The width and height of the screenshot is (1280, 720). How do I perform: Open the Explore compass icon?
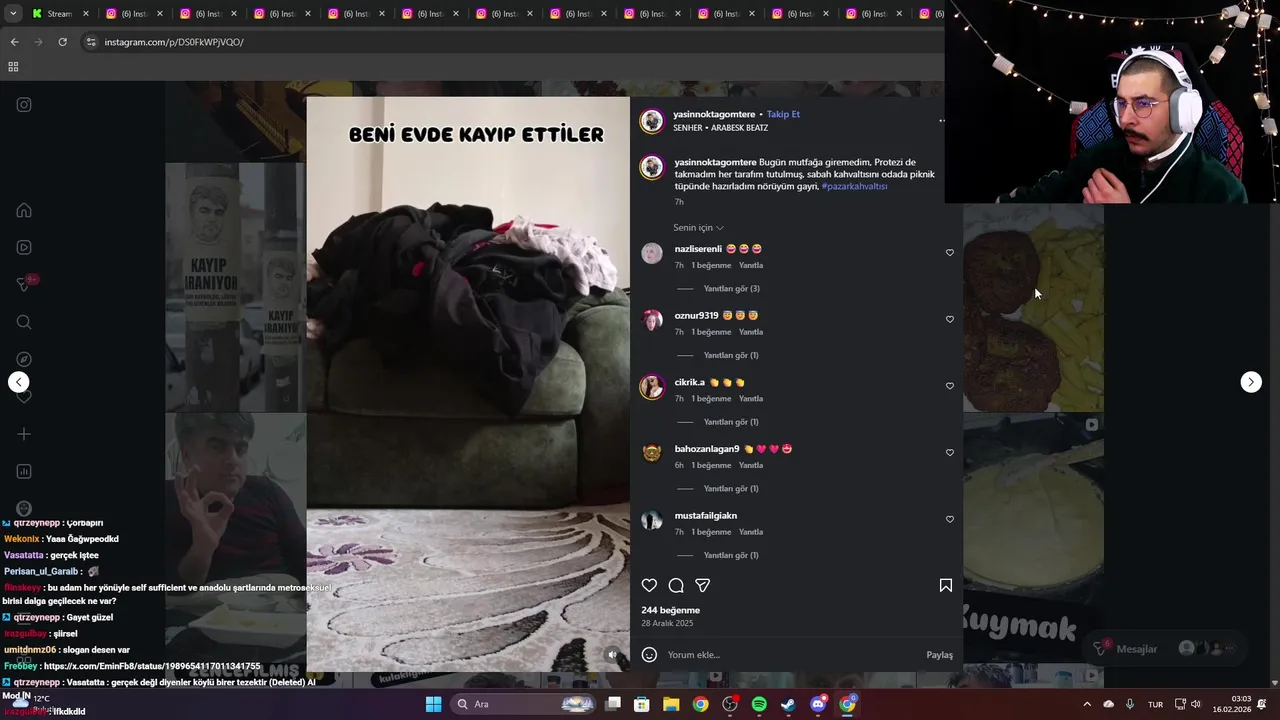[24, 359]
